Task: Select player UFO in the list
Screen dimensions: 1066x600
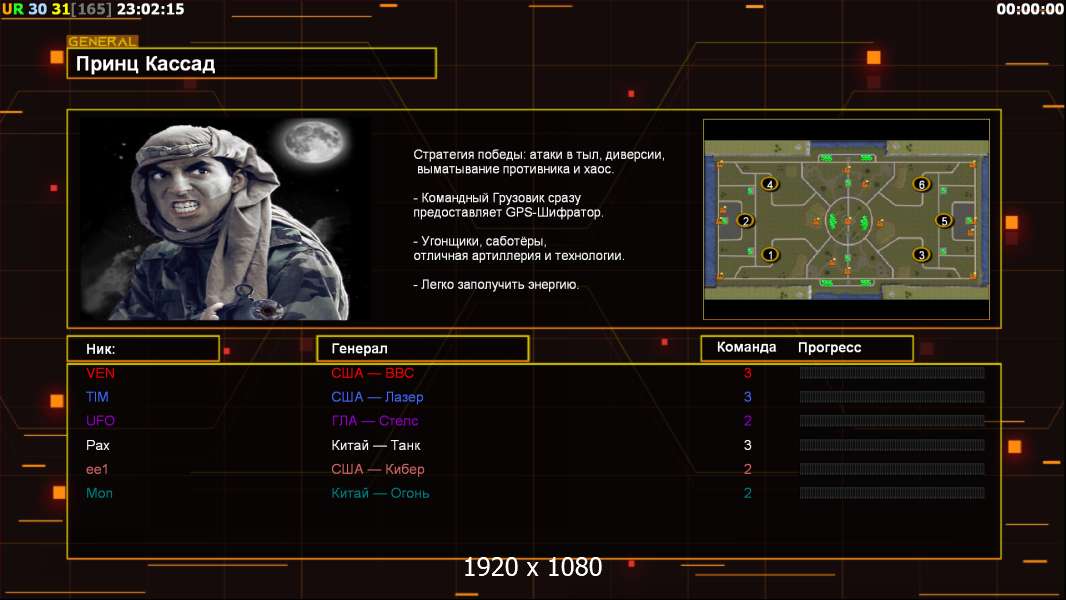Action: [x=100, y=421]
